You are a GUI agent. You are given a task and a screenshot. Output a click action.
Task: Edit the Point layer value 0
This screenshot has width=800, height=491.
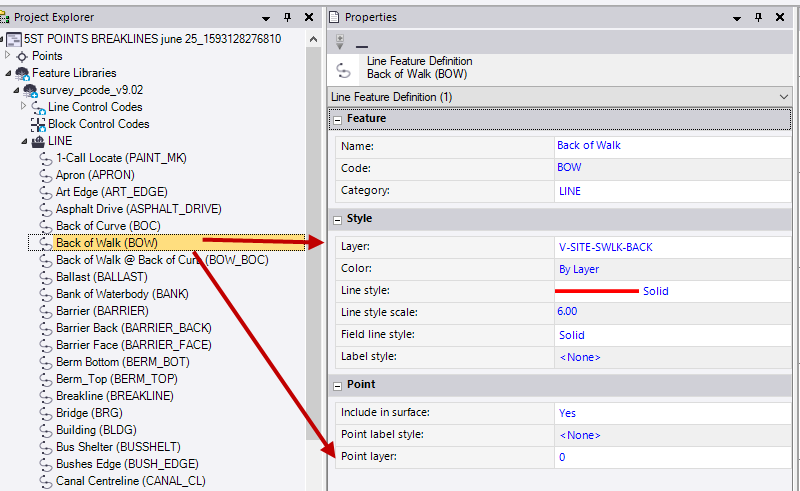click(x=562, y=457)
